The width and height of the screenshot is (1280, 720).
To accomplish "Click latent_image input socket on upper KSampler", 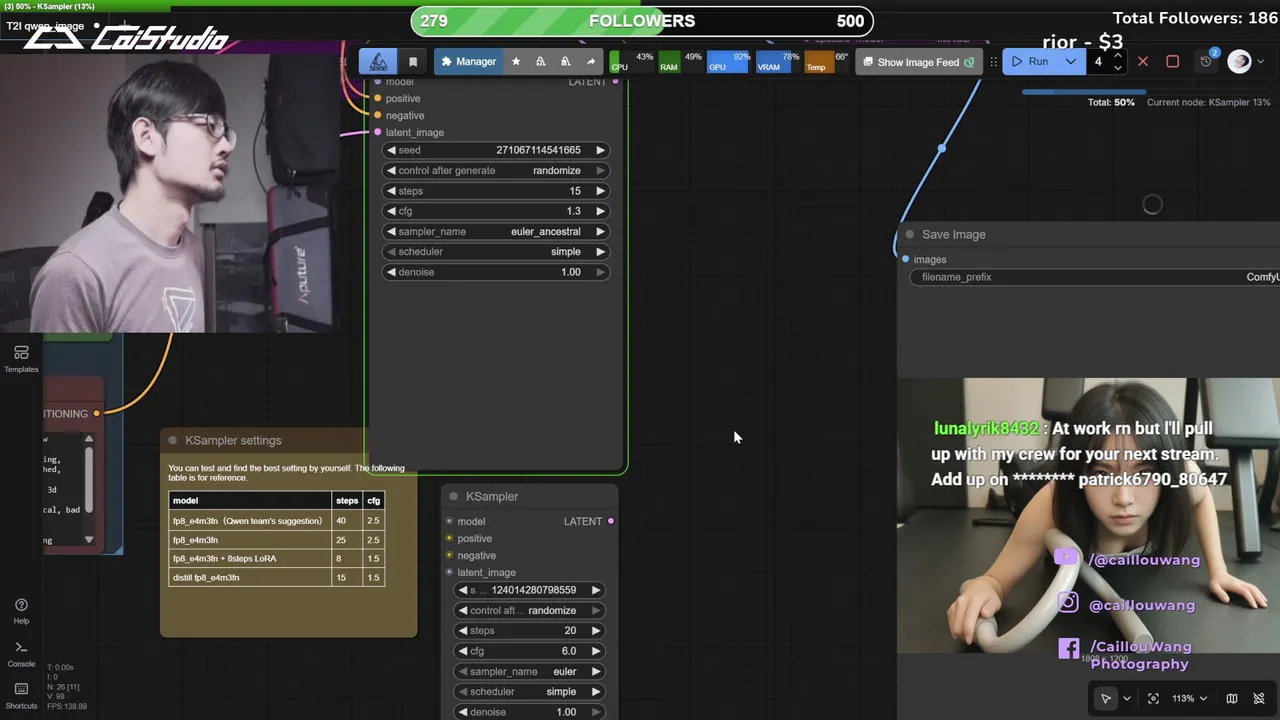I will coord(377,132).
